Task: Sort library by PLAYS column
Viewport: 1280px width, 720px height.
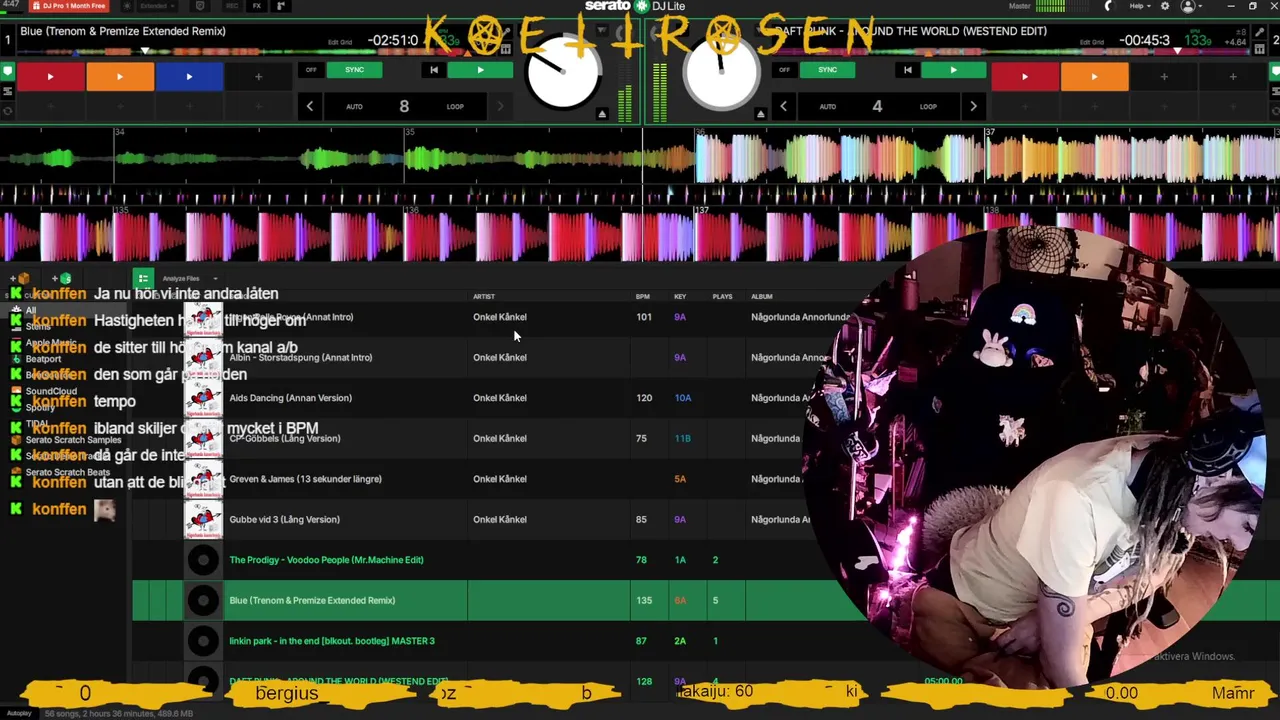Action: pos(722,296)
